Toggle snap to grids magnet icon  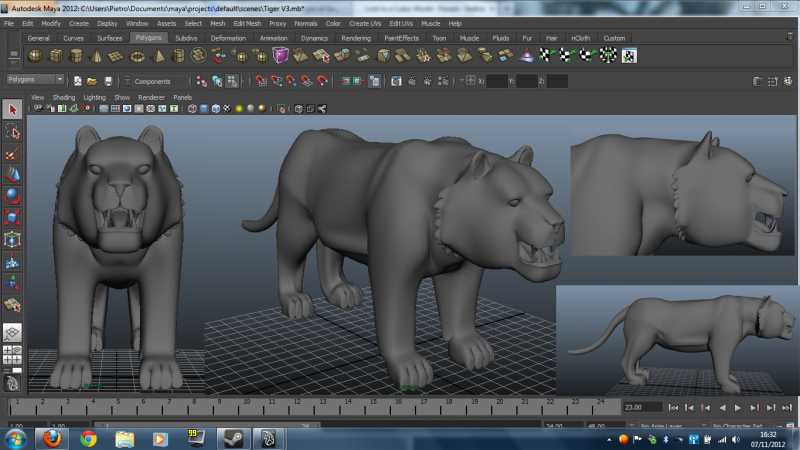261,80
